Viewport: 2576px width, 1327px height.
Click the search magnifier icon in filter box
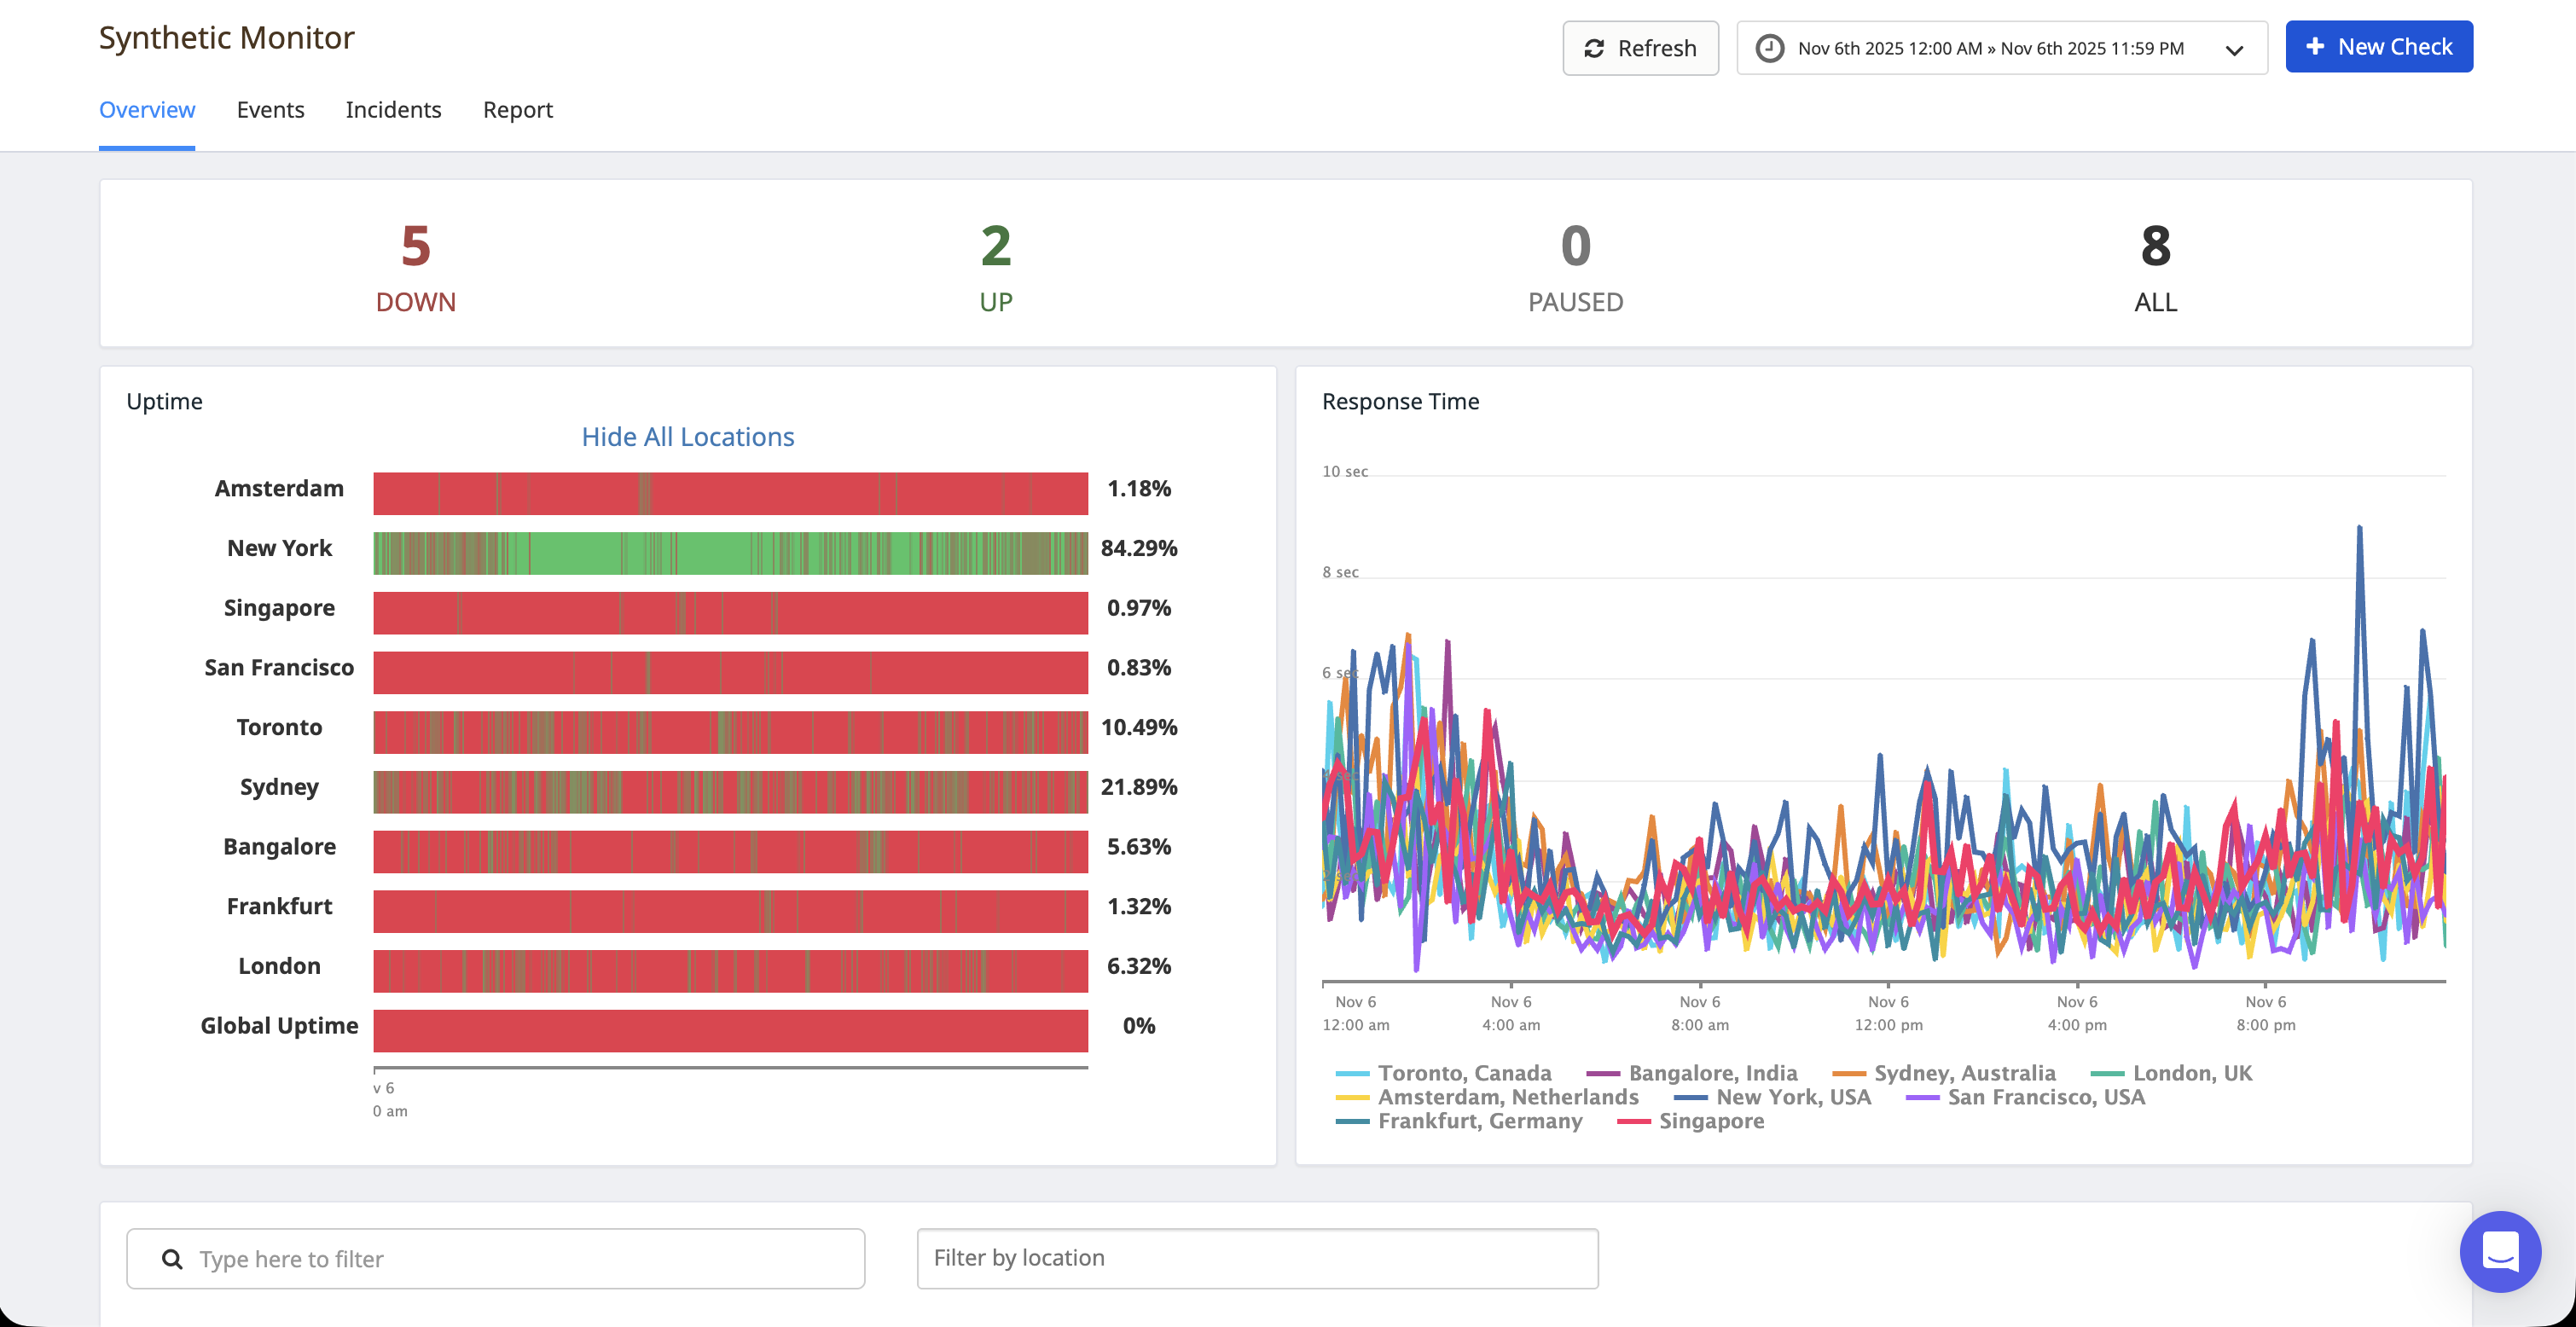[x=172, y=1259]
